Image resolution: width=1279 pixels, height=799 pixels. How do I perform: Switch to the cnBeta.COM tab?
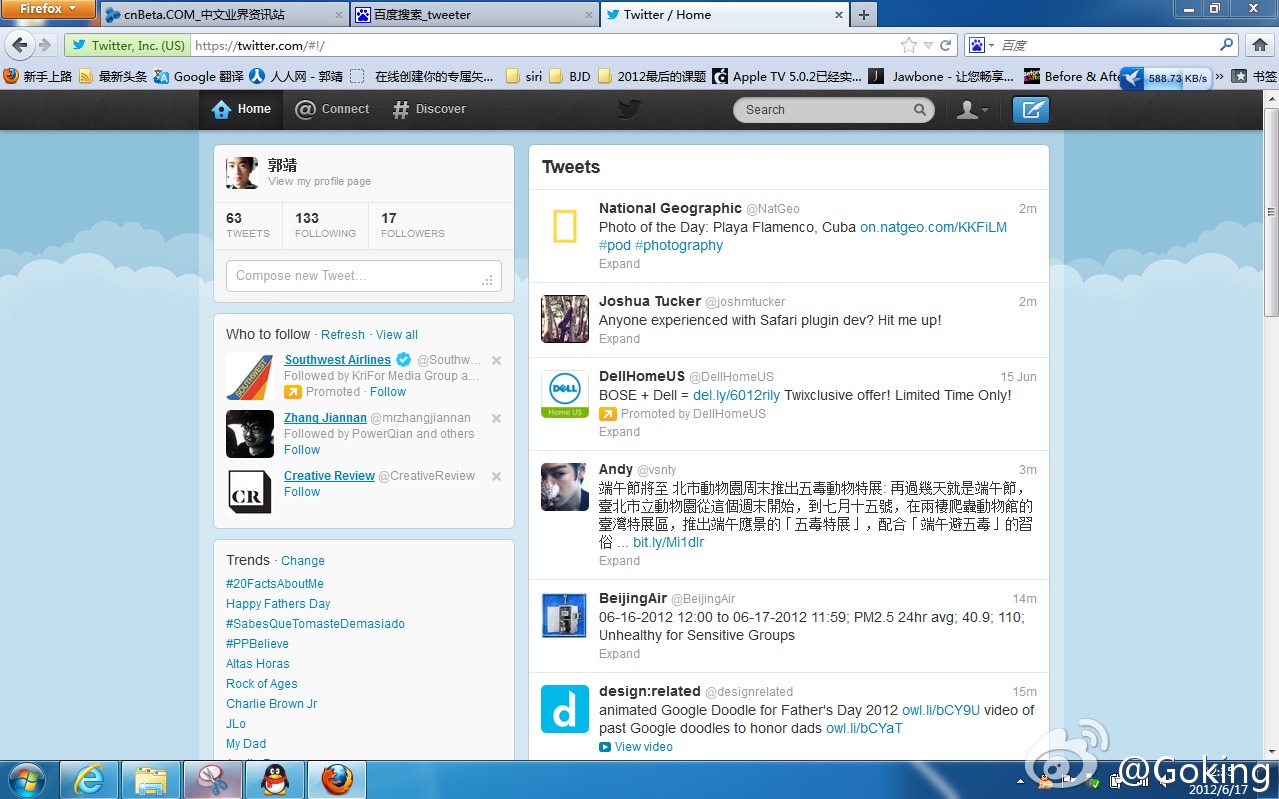(223, 15)
